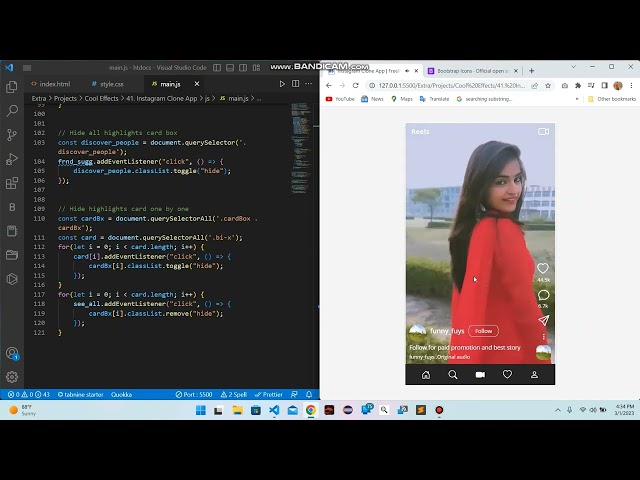
Task: Open the Chrome three-dot menu
Action: coord(631,85)
